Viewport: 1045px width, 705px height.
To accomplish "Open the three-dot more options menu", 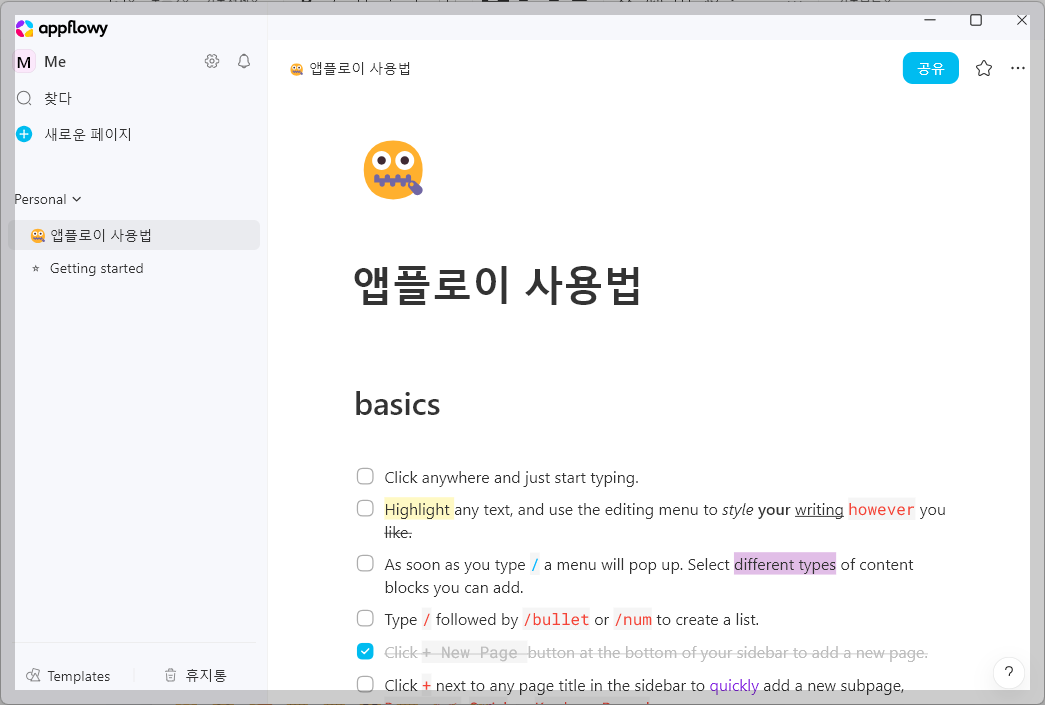I will coord(1018,68).
